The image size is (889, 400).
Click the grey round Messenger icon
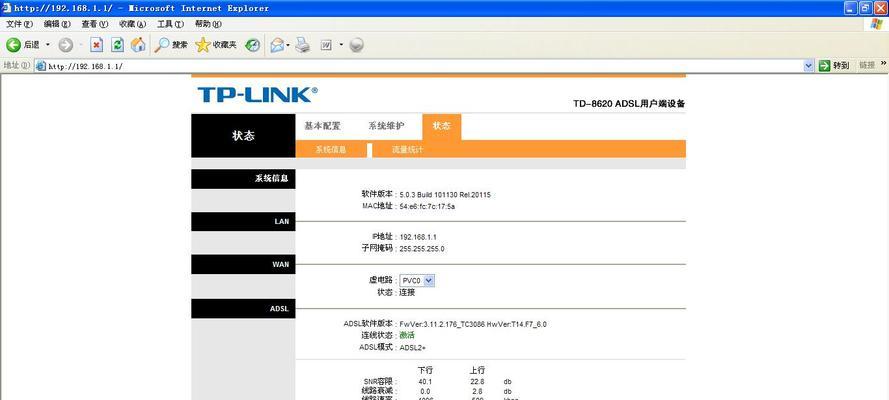coord(356,45)
